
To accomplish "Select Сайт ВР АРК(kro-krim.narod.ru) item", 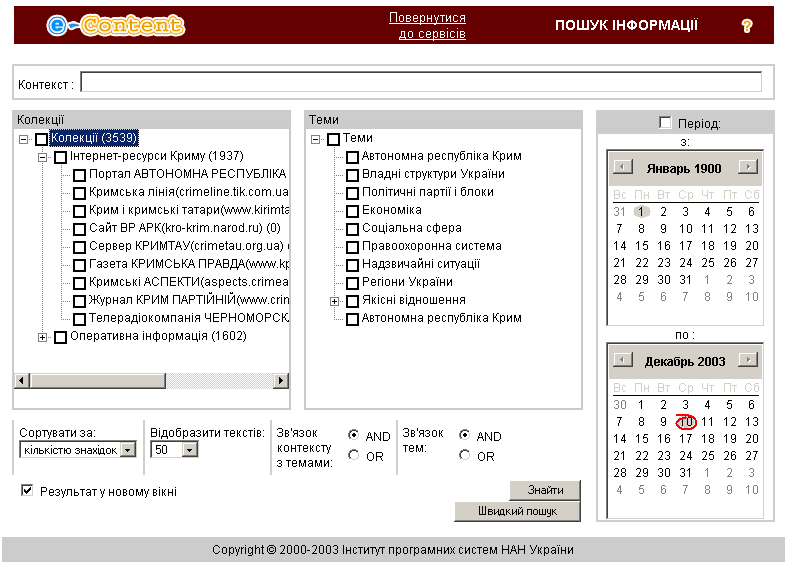I will (185, 228).
